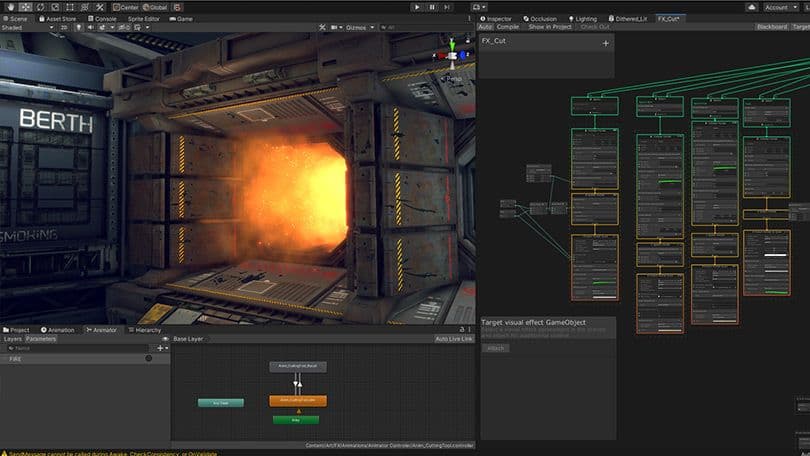
Task: Switch to the Lighting tab
Action: click(583, 18)
